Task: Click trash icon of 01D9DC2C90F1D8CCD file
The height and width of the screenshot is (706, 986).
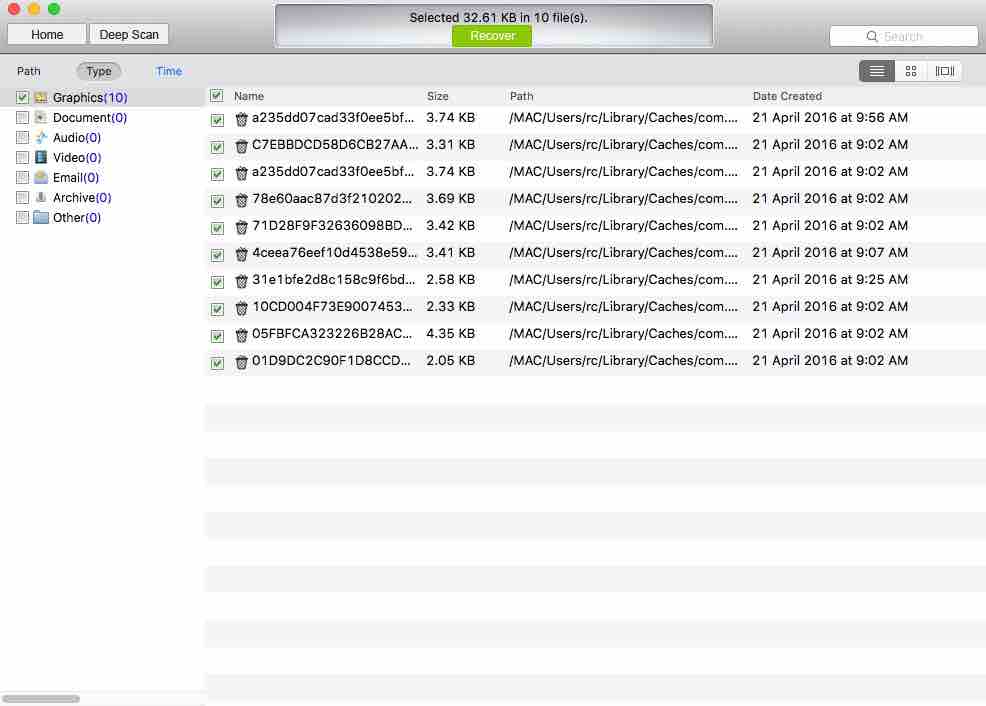Action: pyautogui.click(x=241, y=362)
